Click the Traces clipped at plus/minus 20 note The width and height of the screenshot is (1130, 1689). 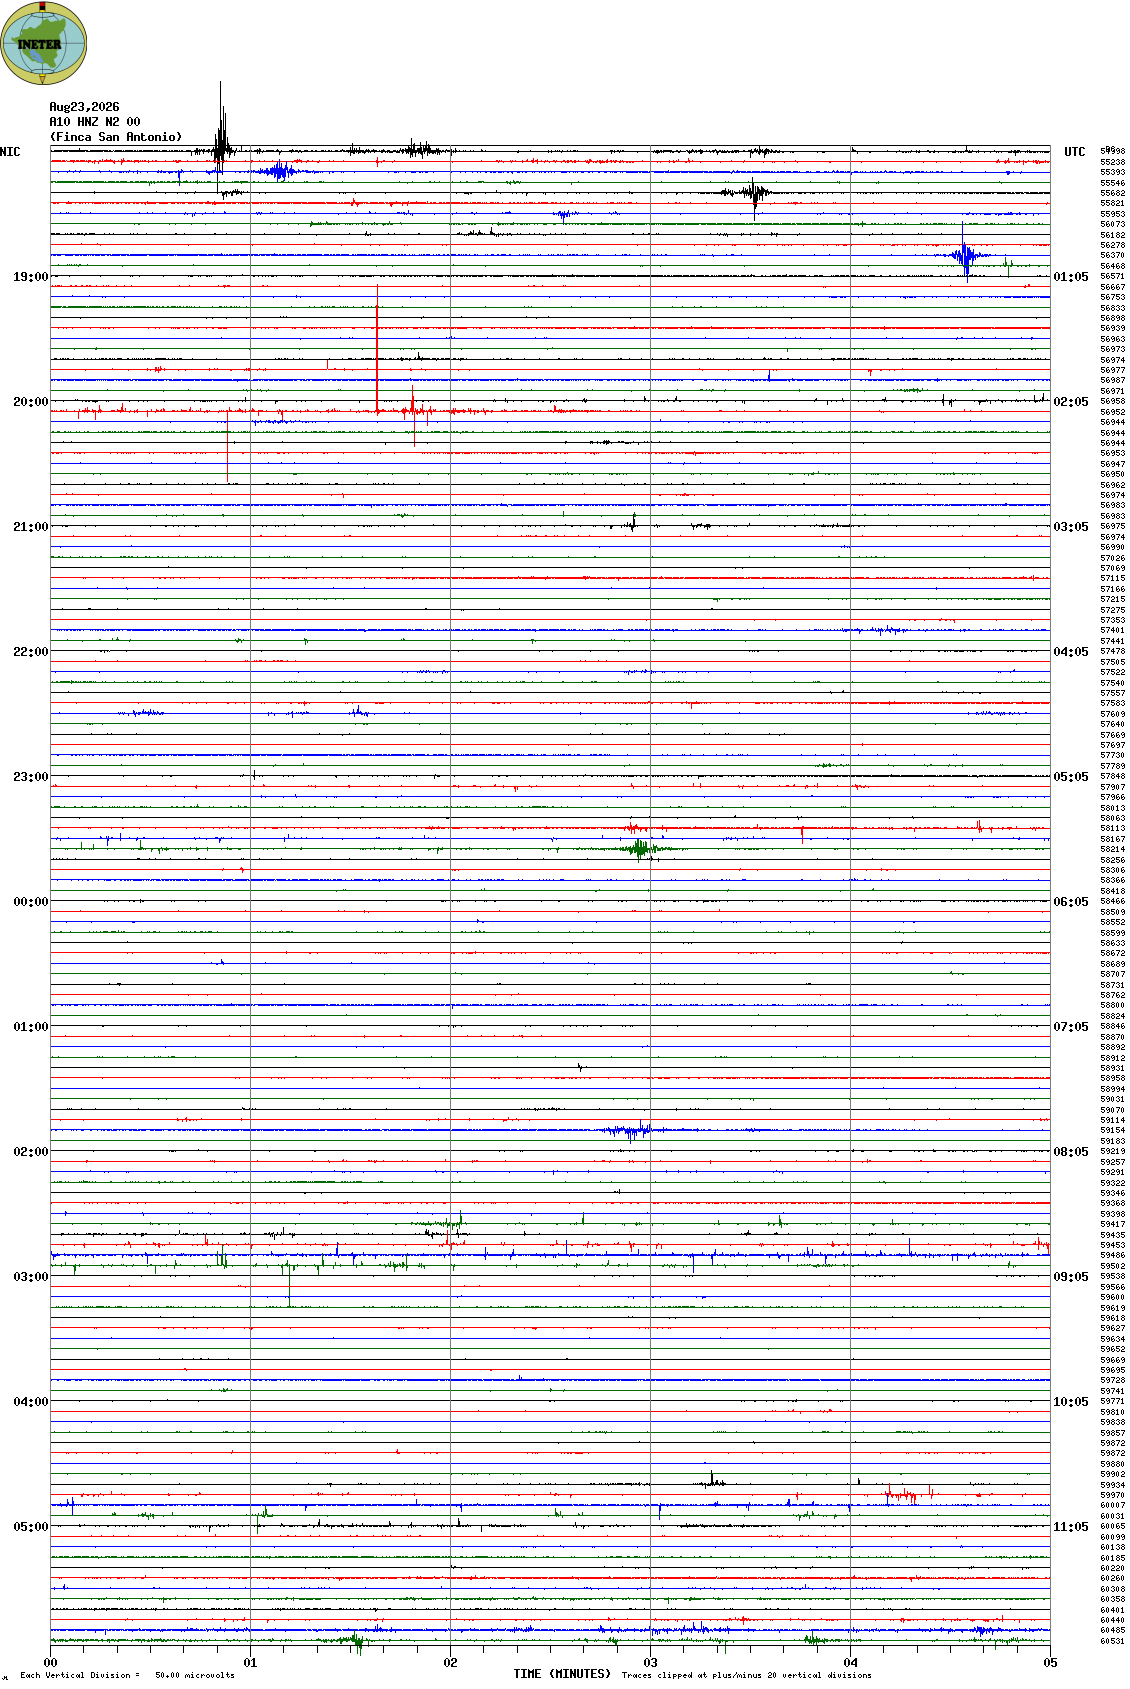click(x=746, y=1675)
